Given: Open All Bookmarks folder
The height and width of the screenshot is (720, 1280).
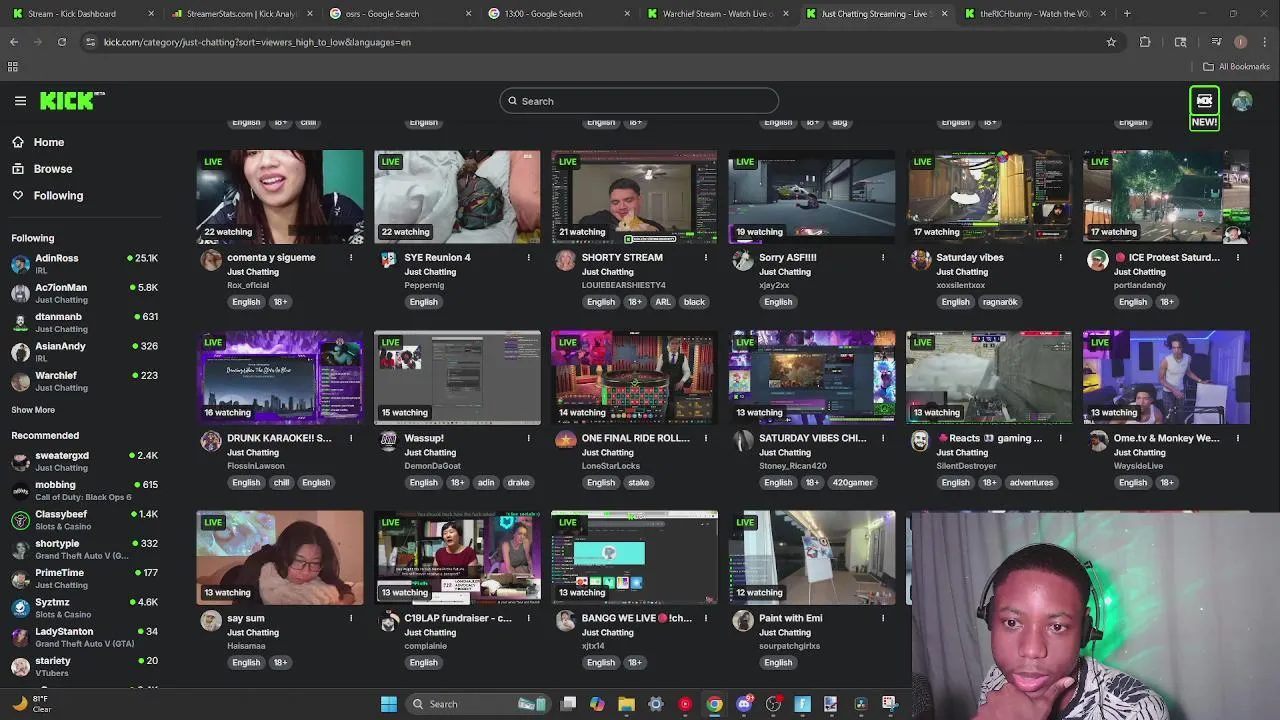Looking at the screenshot, I should pos(1237,67).
